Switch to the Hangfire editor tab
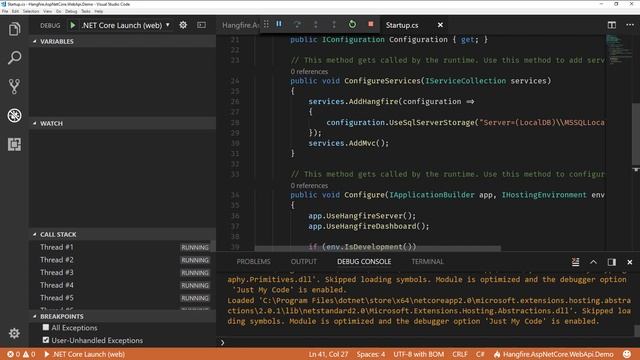Image resolution: width=640 pixels, height=360 pixels. (240, 25)
